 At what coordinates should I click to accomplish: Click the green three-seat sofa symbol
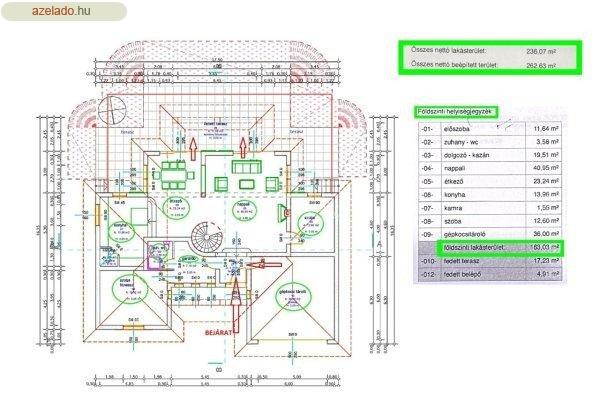[247, 167]
